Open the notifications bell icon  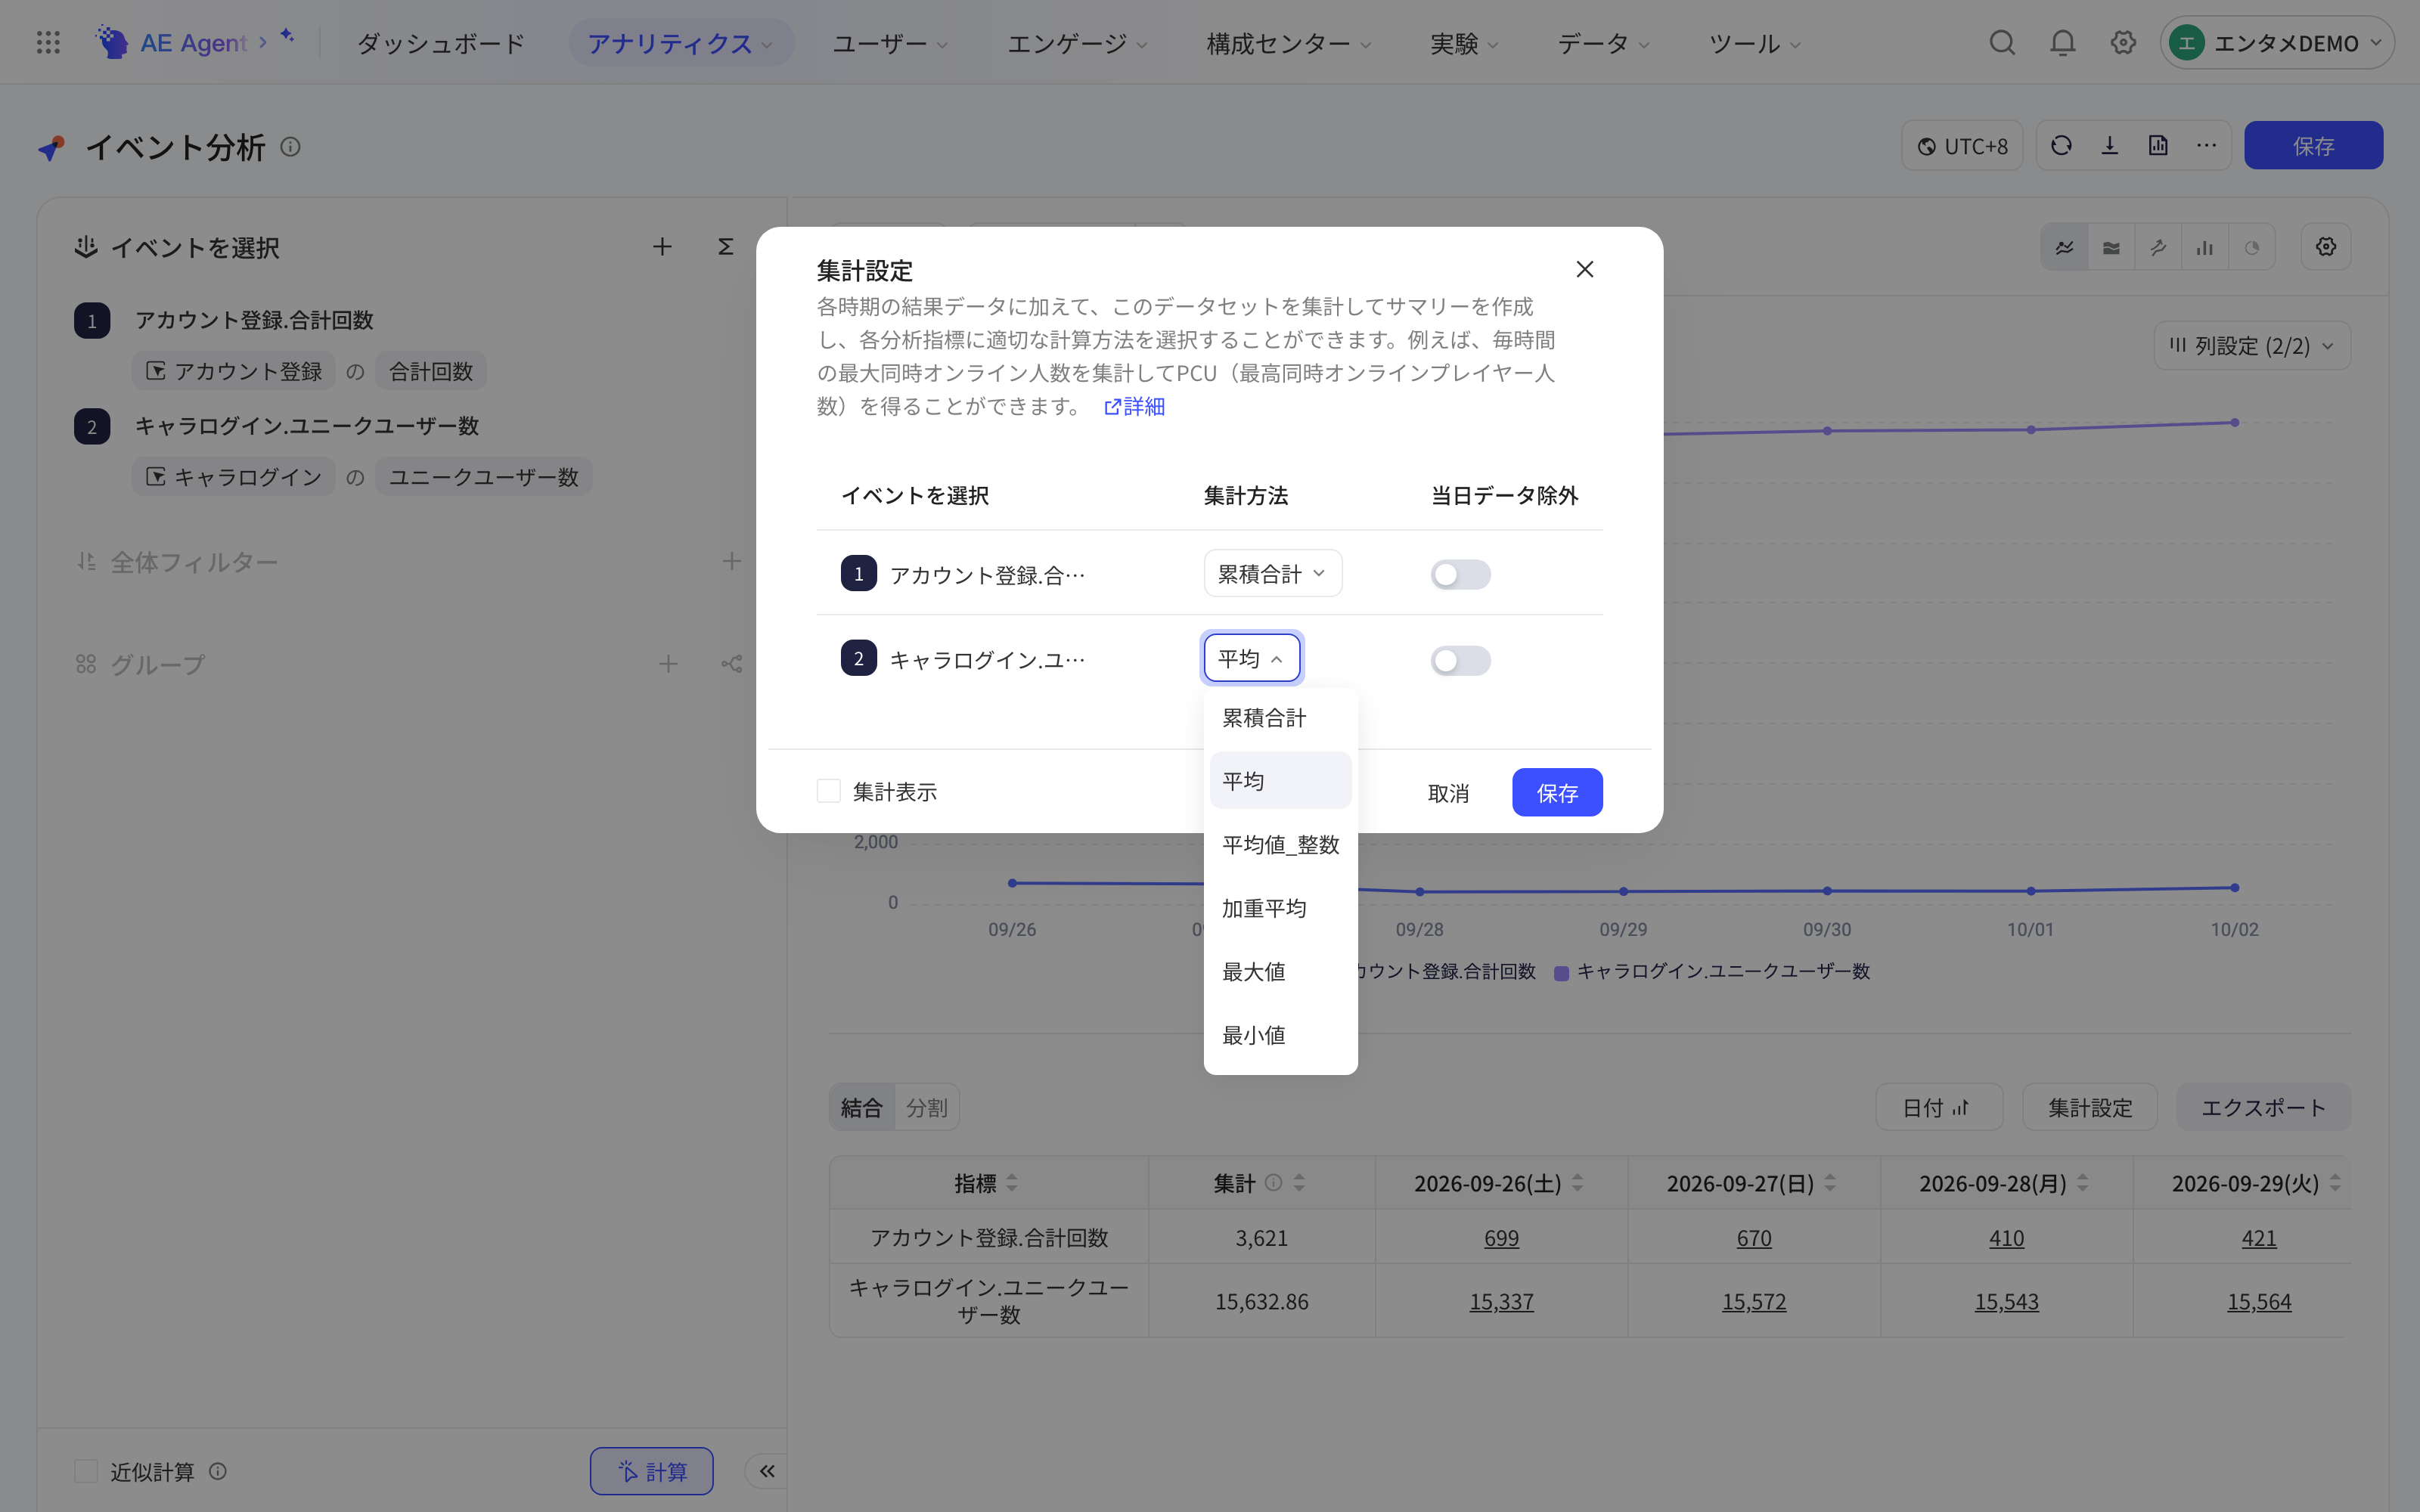pos(2062,42)
